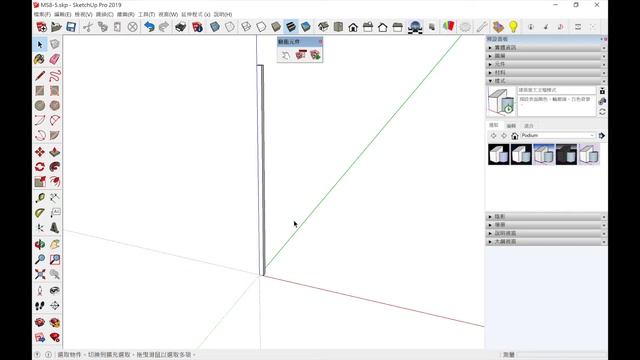The image size is (640, 360).
Task: Open the 鏡頭(C) menu
Action: click(x=104, y=14)
